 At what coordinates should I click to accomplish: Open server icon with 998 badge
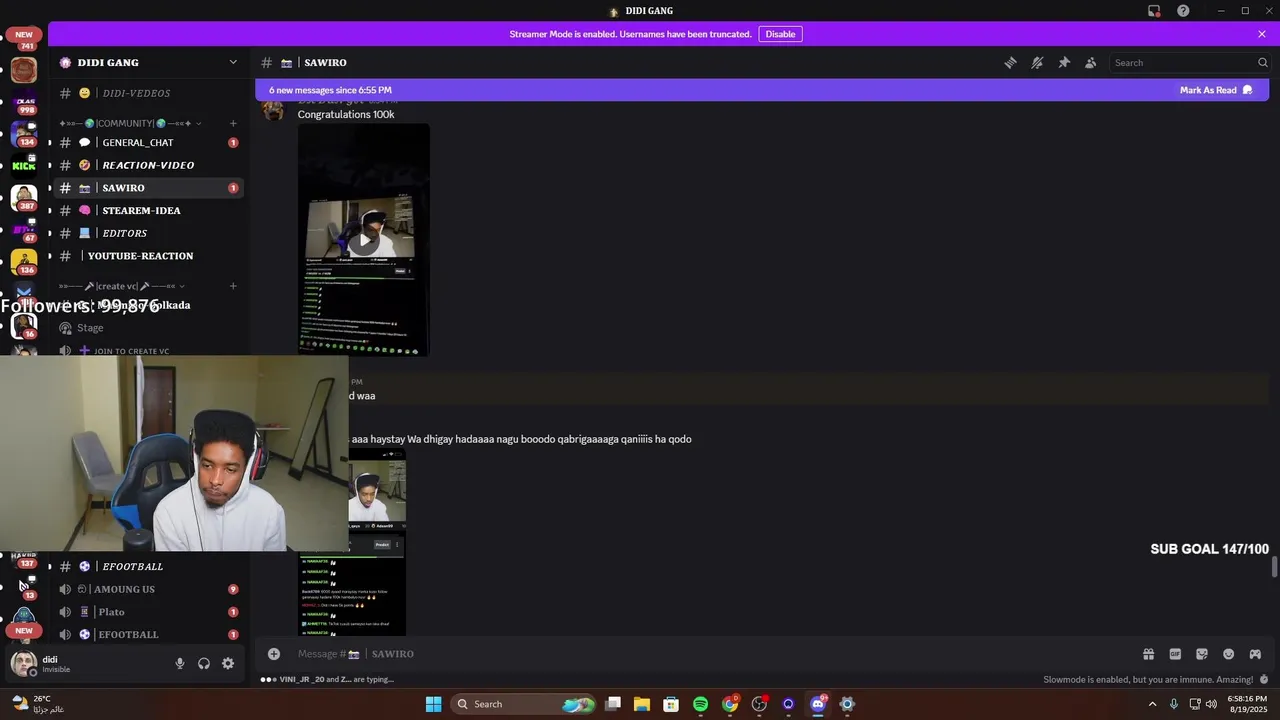(24, 101)
